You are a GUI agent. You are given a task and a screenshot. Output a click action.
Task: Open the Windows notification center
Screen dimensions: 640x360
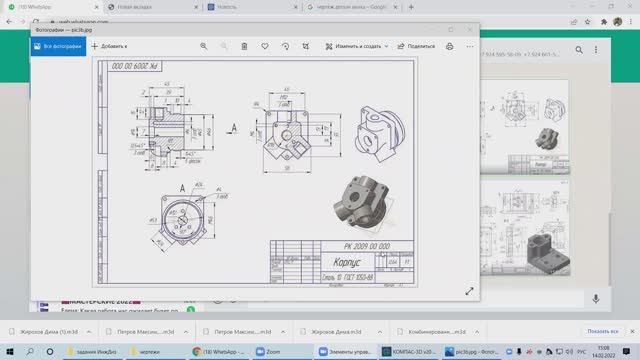click(627, 351)
